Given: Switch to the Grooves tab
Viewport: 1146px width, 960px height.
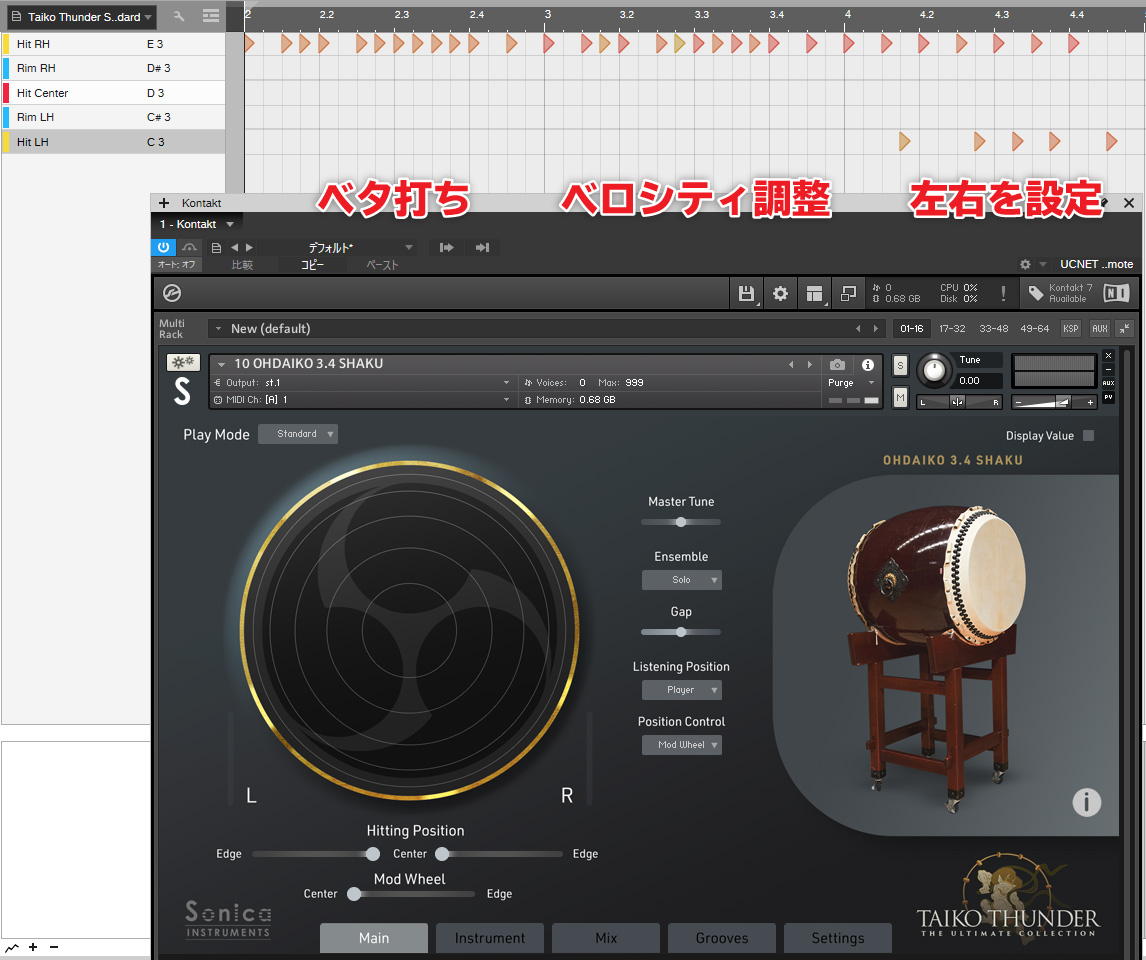Looking at the screenshot, I should (721, 938).
